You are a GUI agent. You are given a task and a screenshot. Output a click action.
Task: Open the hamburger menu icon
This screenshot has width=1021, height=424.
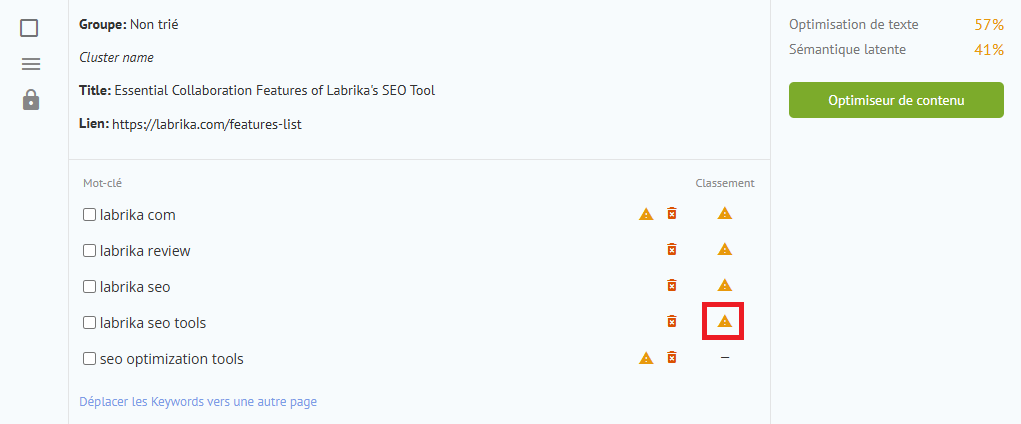[x=31, y=64]
